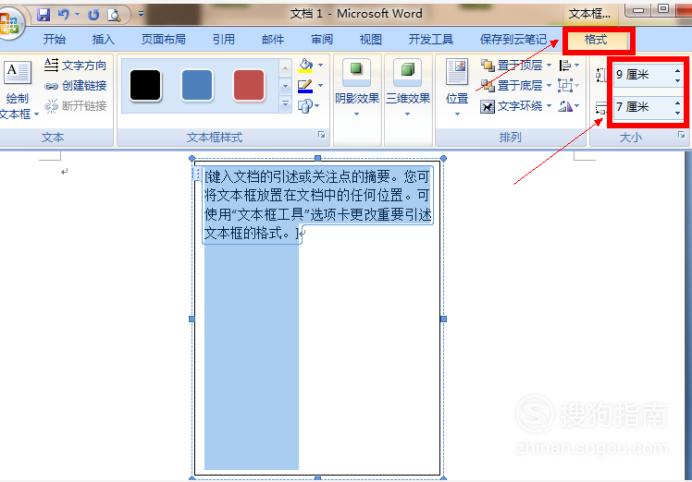Open the 文本框样式 dialog launcher

click(x=322, y=135)
